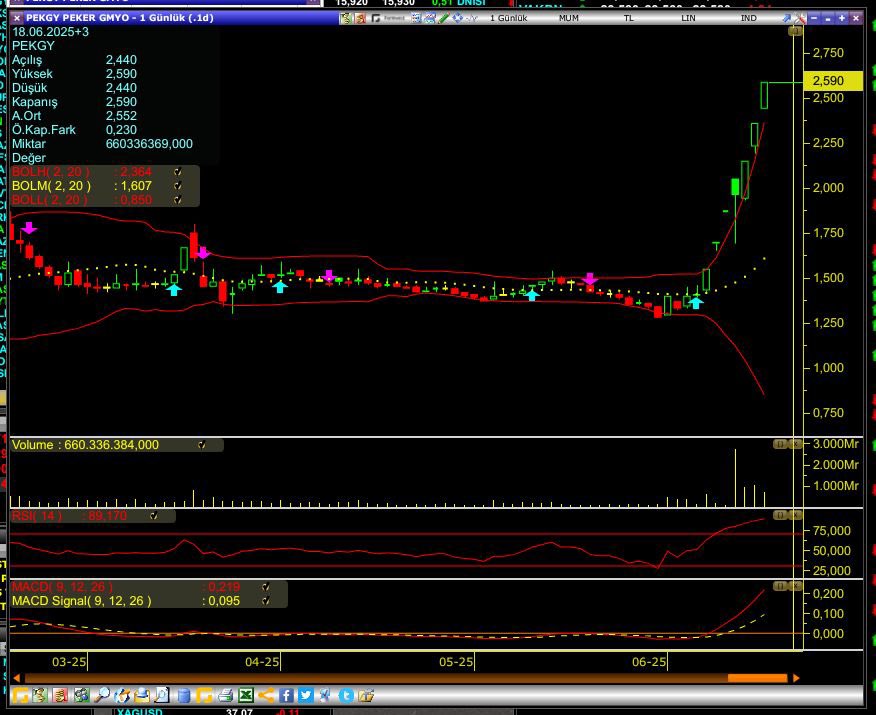
Task: Share via the square Twitter bird icon
Action: coord(306,695)
